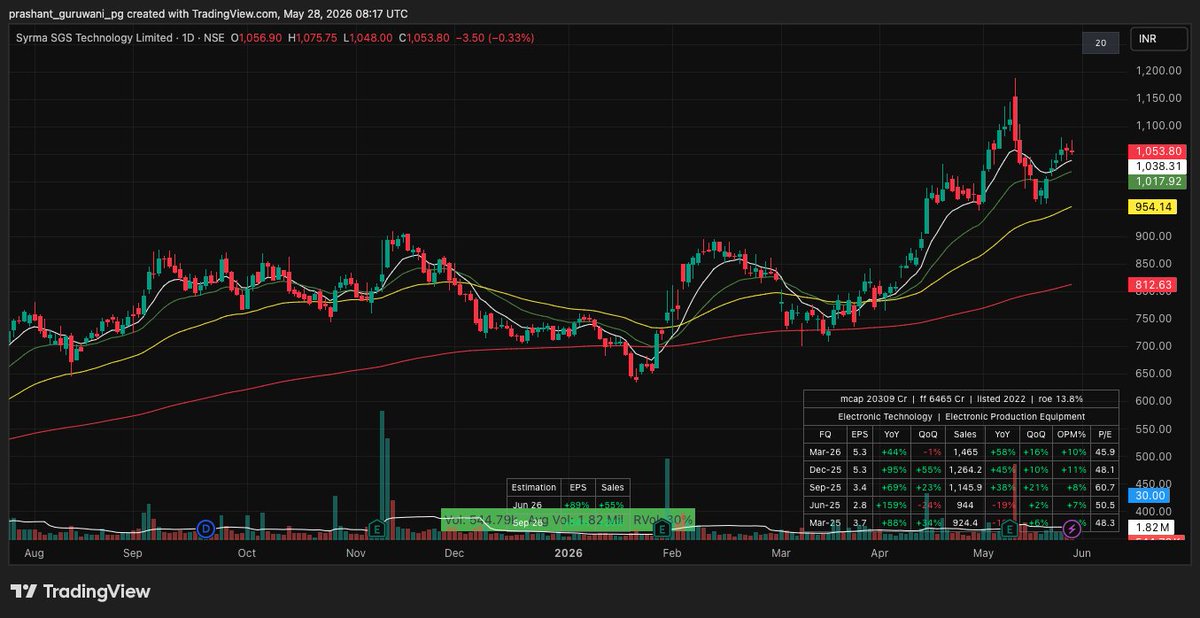Open the November earnings E marker

pyautogui.click(x=378, y=527)
